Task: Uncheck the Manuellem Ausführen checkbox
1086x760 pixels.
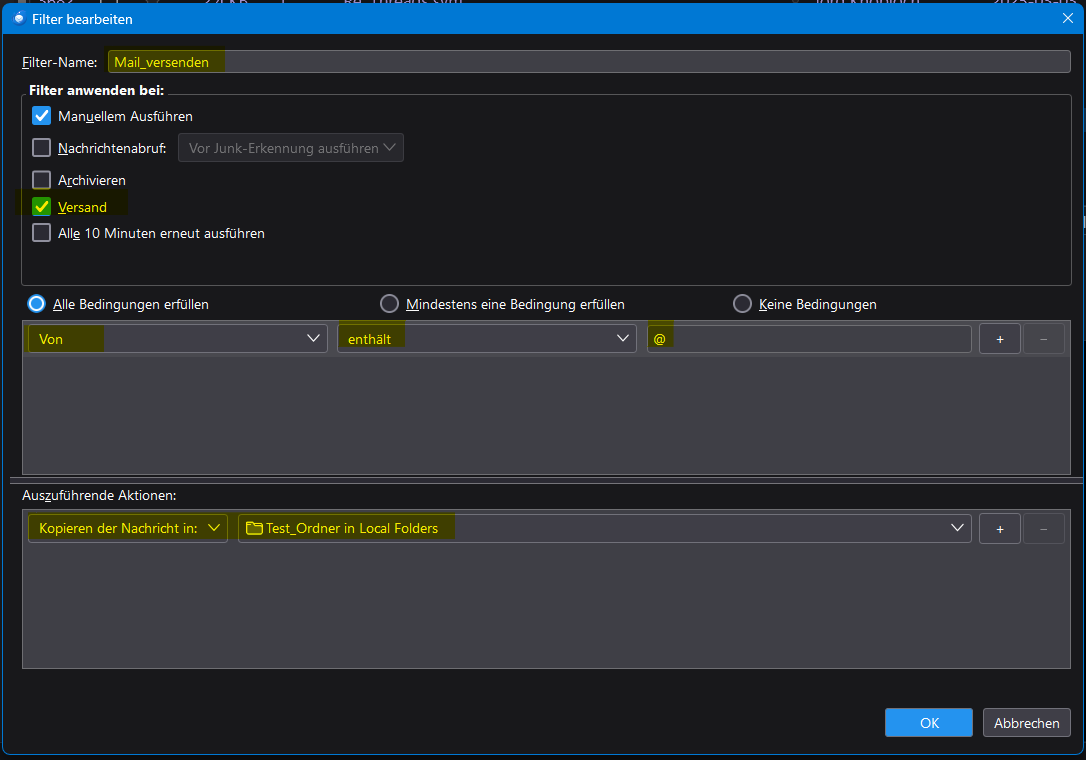Action: coord(42,116)
